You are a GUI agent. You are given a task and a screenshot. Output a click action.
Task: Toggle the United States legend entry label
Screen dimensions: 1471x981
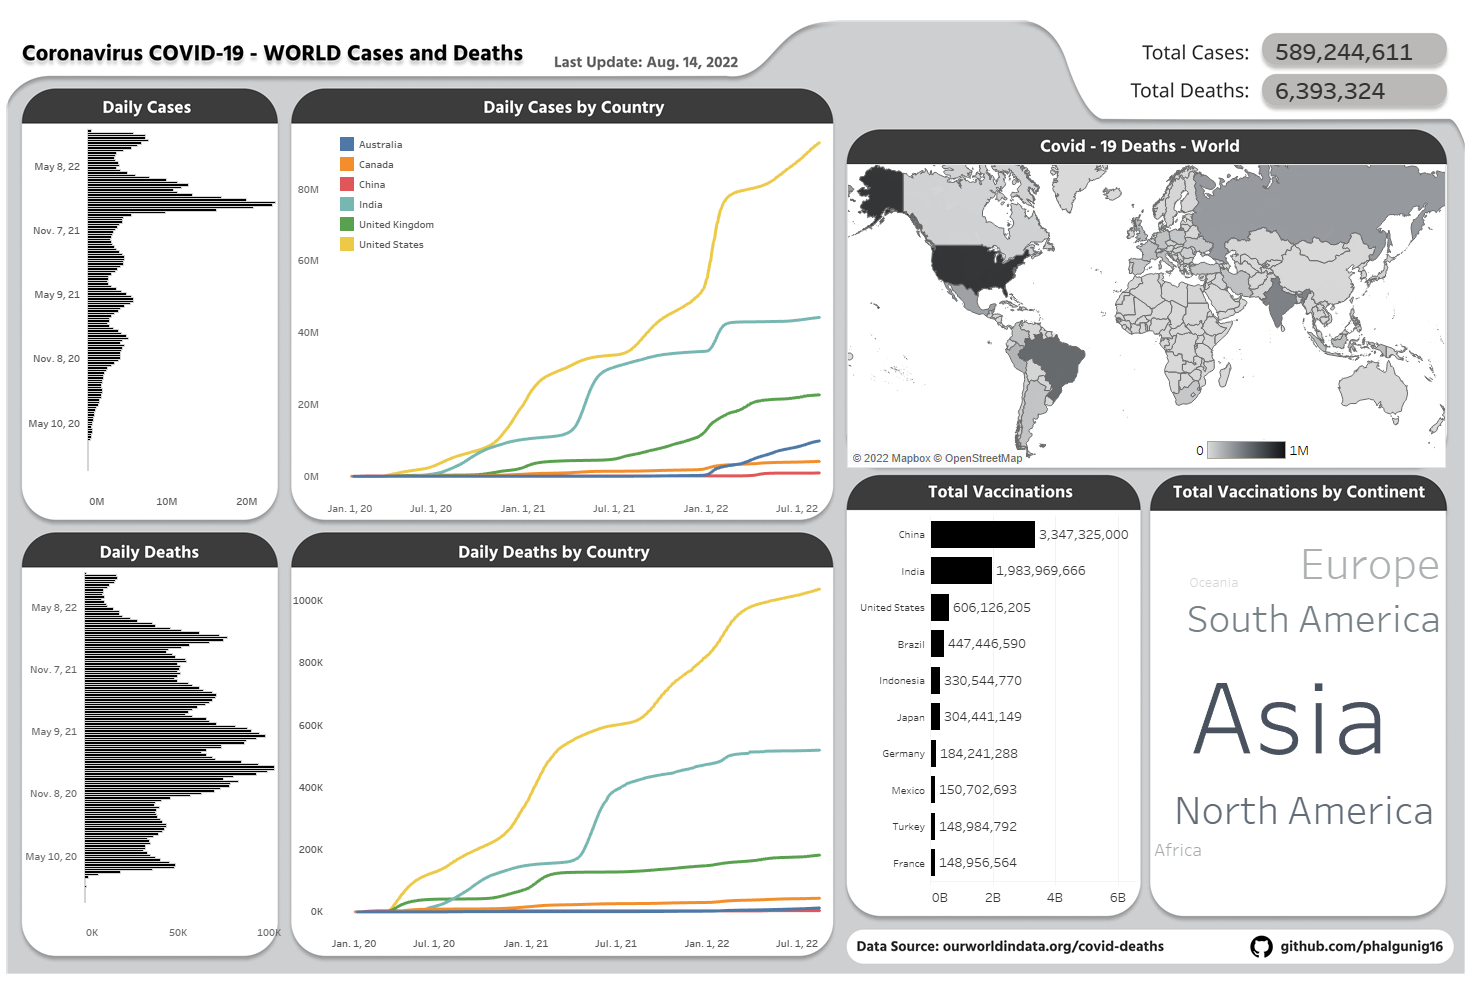393,244
